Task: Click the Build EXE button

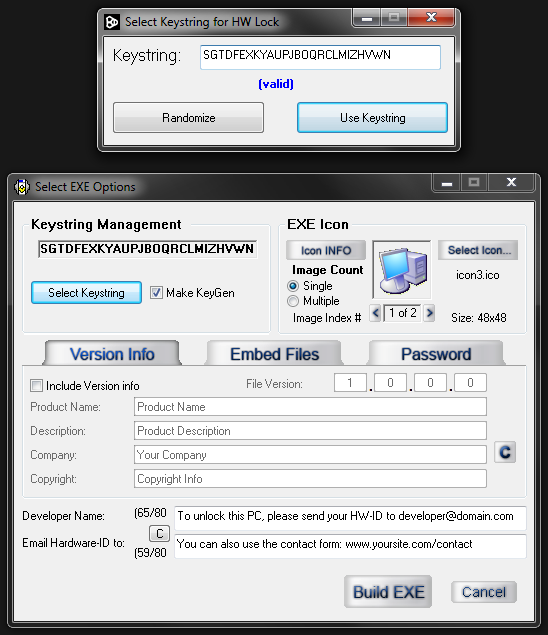Action: click(x=388, y=592)
